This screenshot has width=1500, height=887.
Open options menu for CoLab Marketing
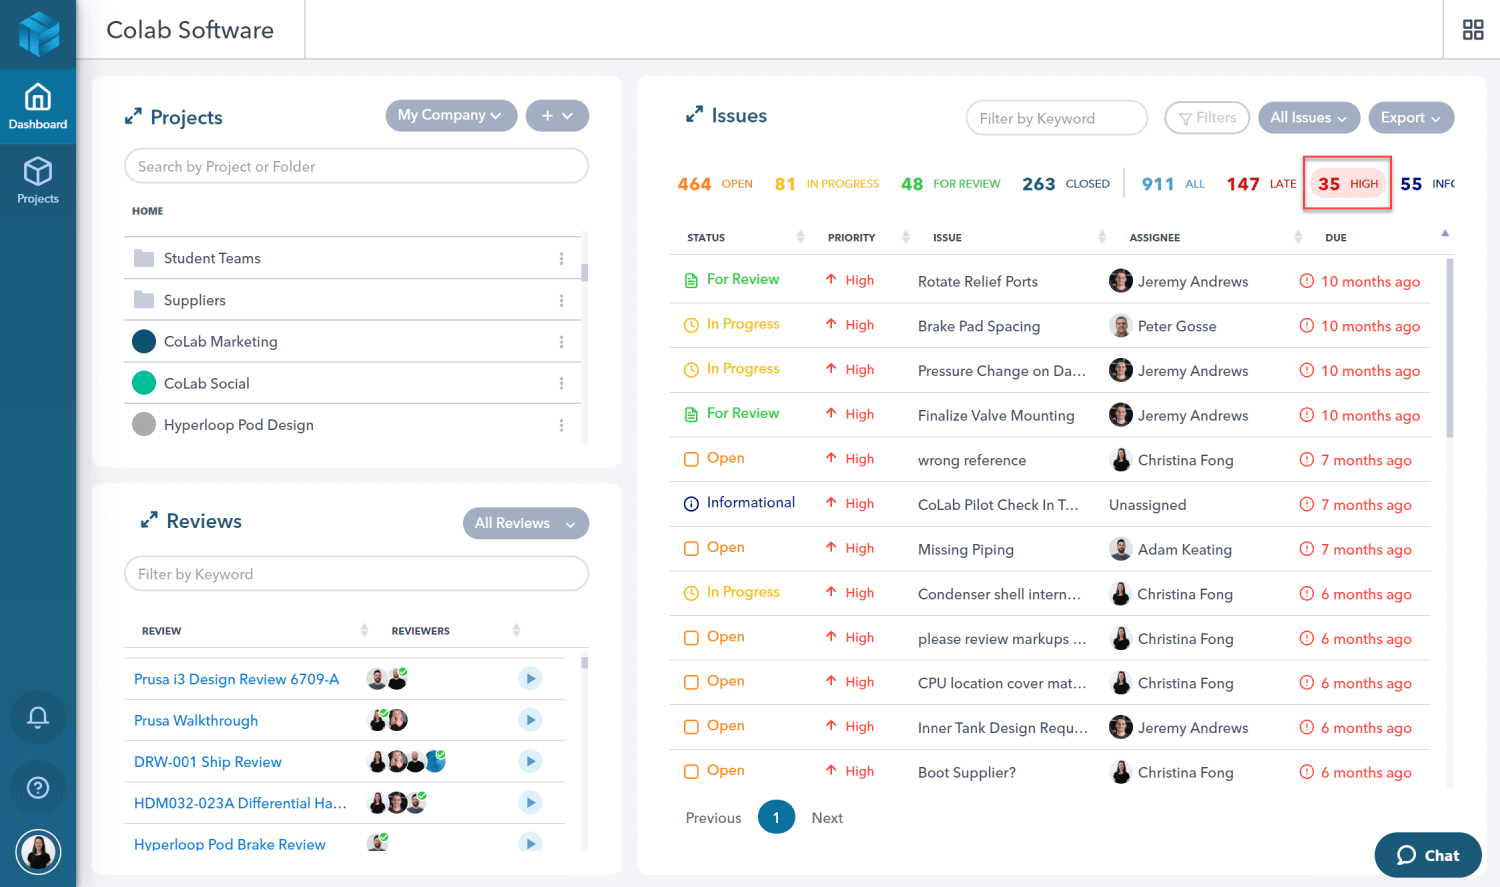[561, 342]
